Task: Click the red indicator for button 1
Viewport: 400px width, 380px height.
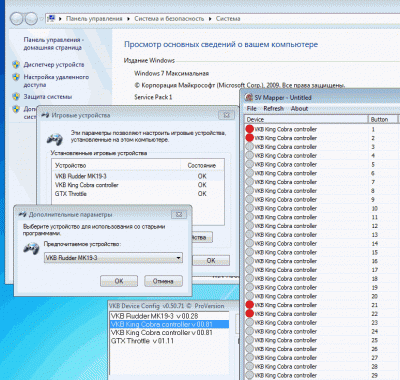Action: [x=249, y=129]
